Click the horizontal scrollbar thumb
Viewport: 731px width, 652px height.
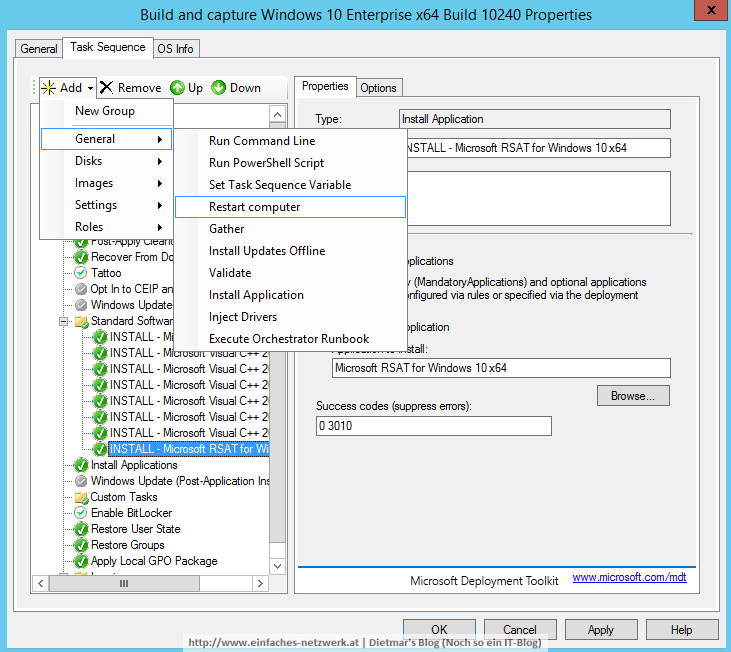coord(124,583)
